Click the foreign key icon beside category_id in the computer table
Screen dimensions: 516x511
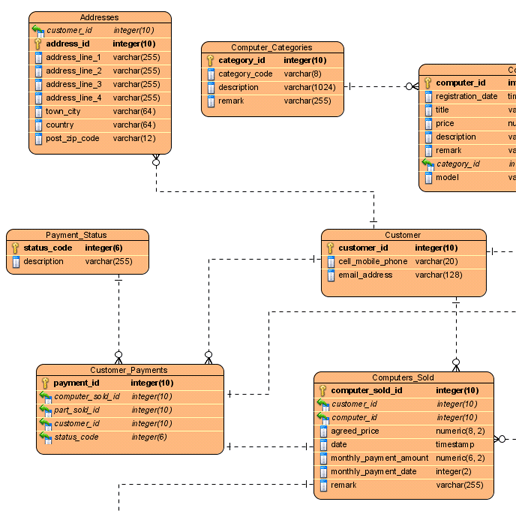point(428,164)
